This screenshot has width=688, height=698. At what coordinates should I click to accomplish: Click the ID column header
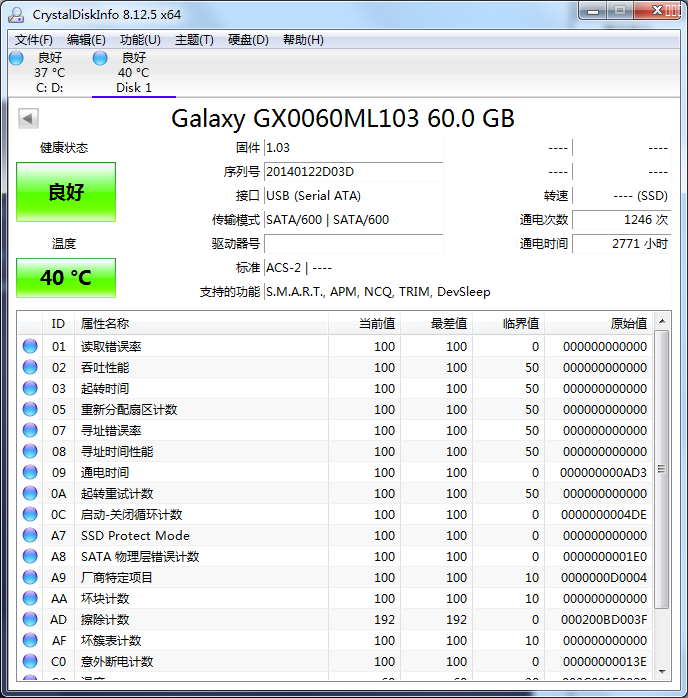(x=58, y=324)
